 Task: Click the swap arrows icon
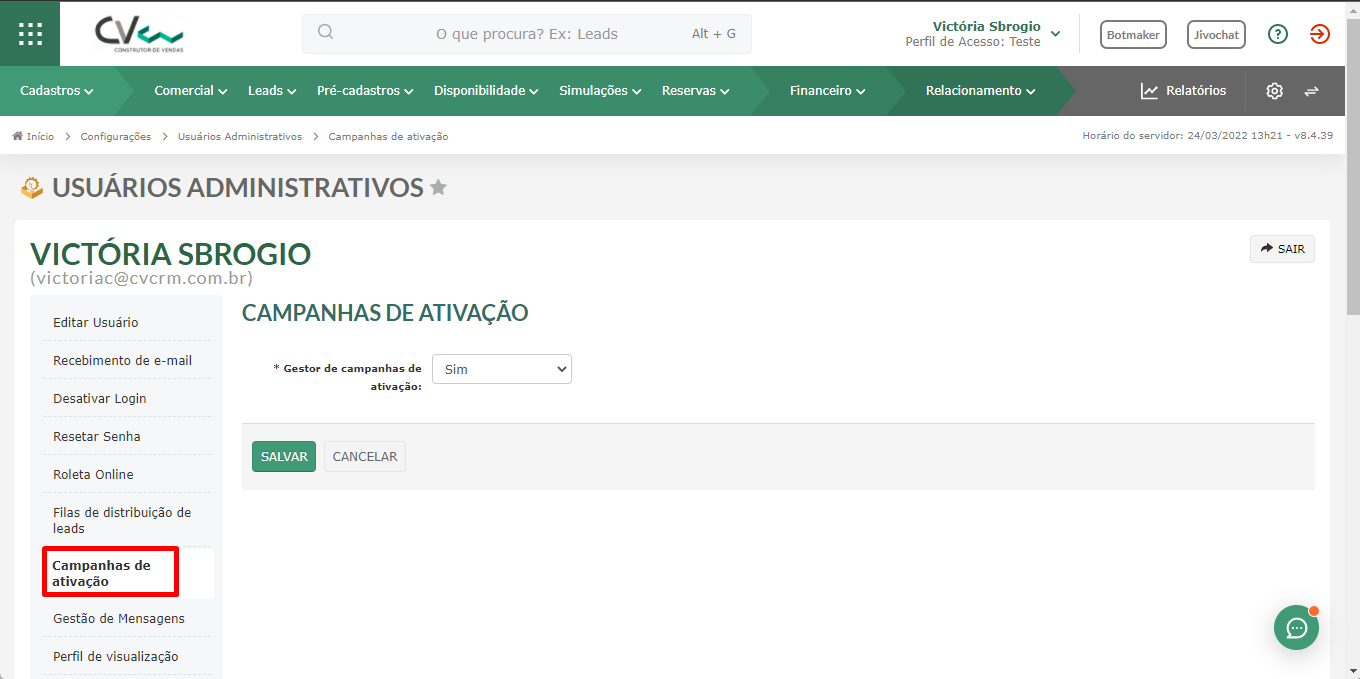(1311, 91)
